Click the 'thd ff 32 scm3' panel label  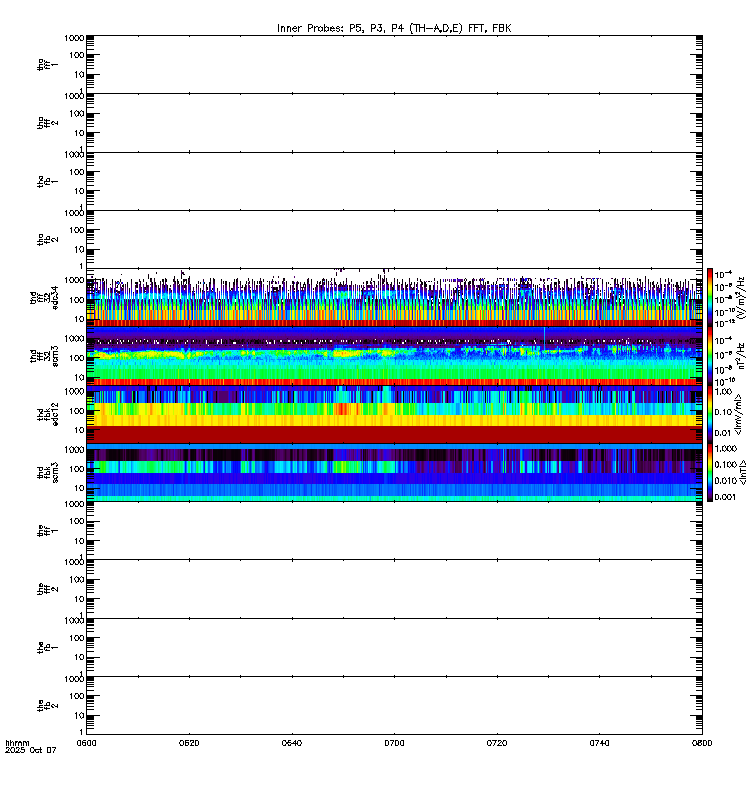click(x=44, y=356)
